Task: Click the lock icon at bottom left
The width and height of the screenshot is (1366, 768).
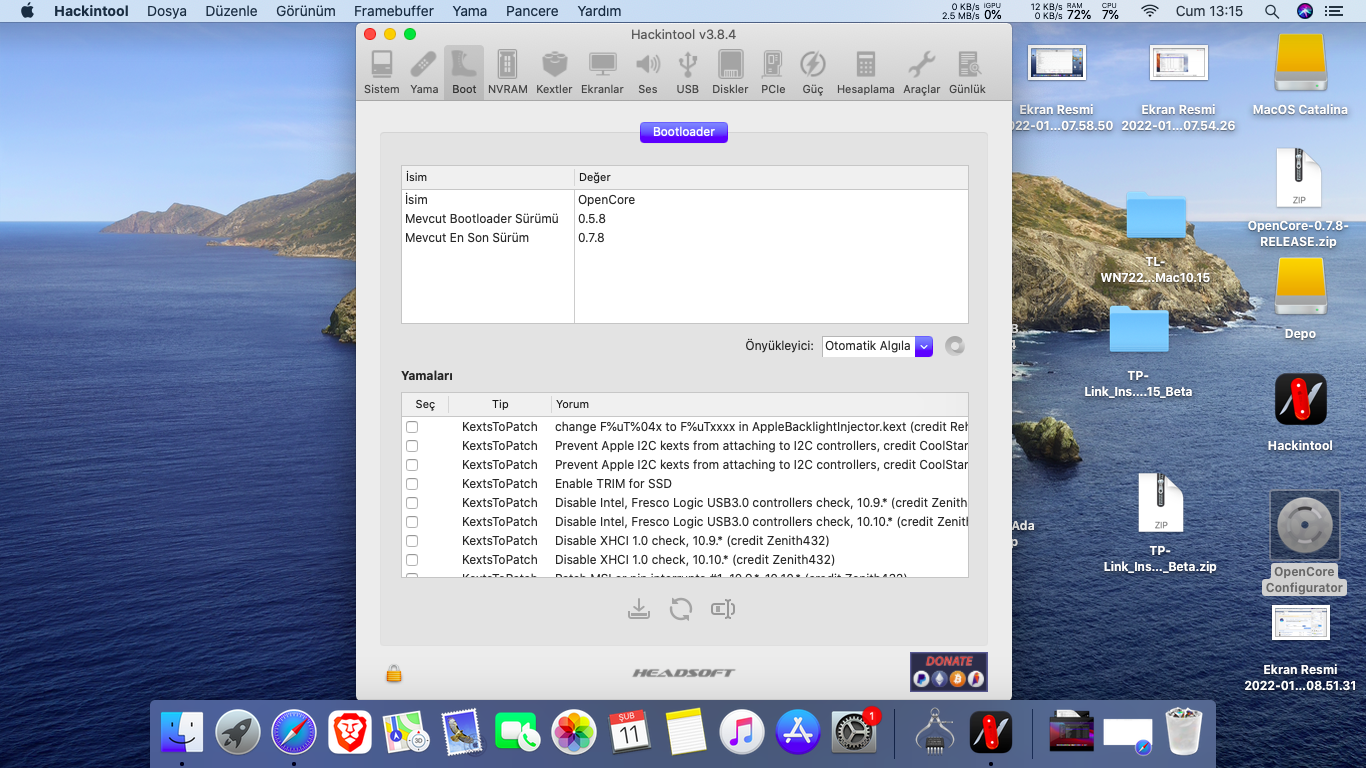Action: coord(394,674)
